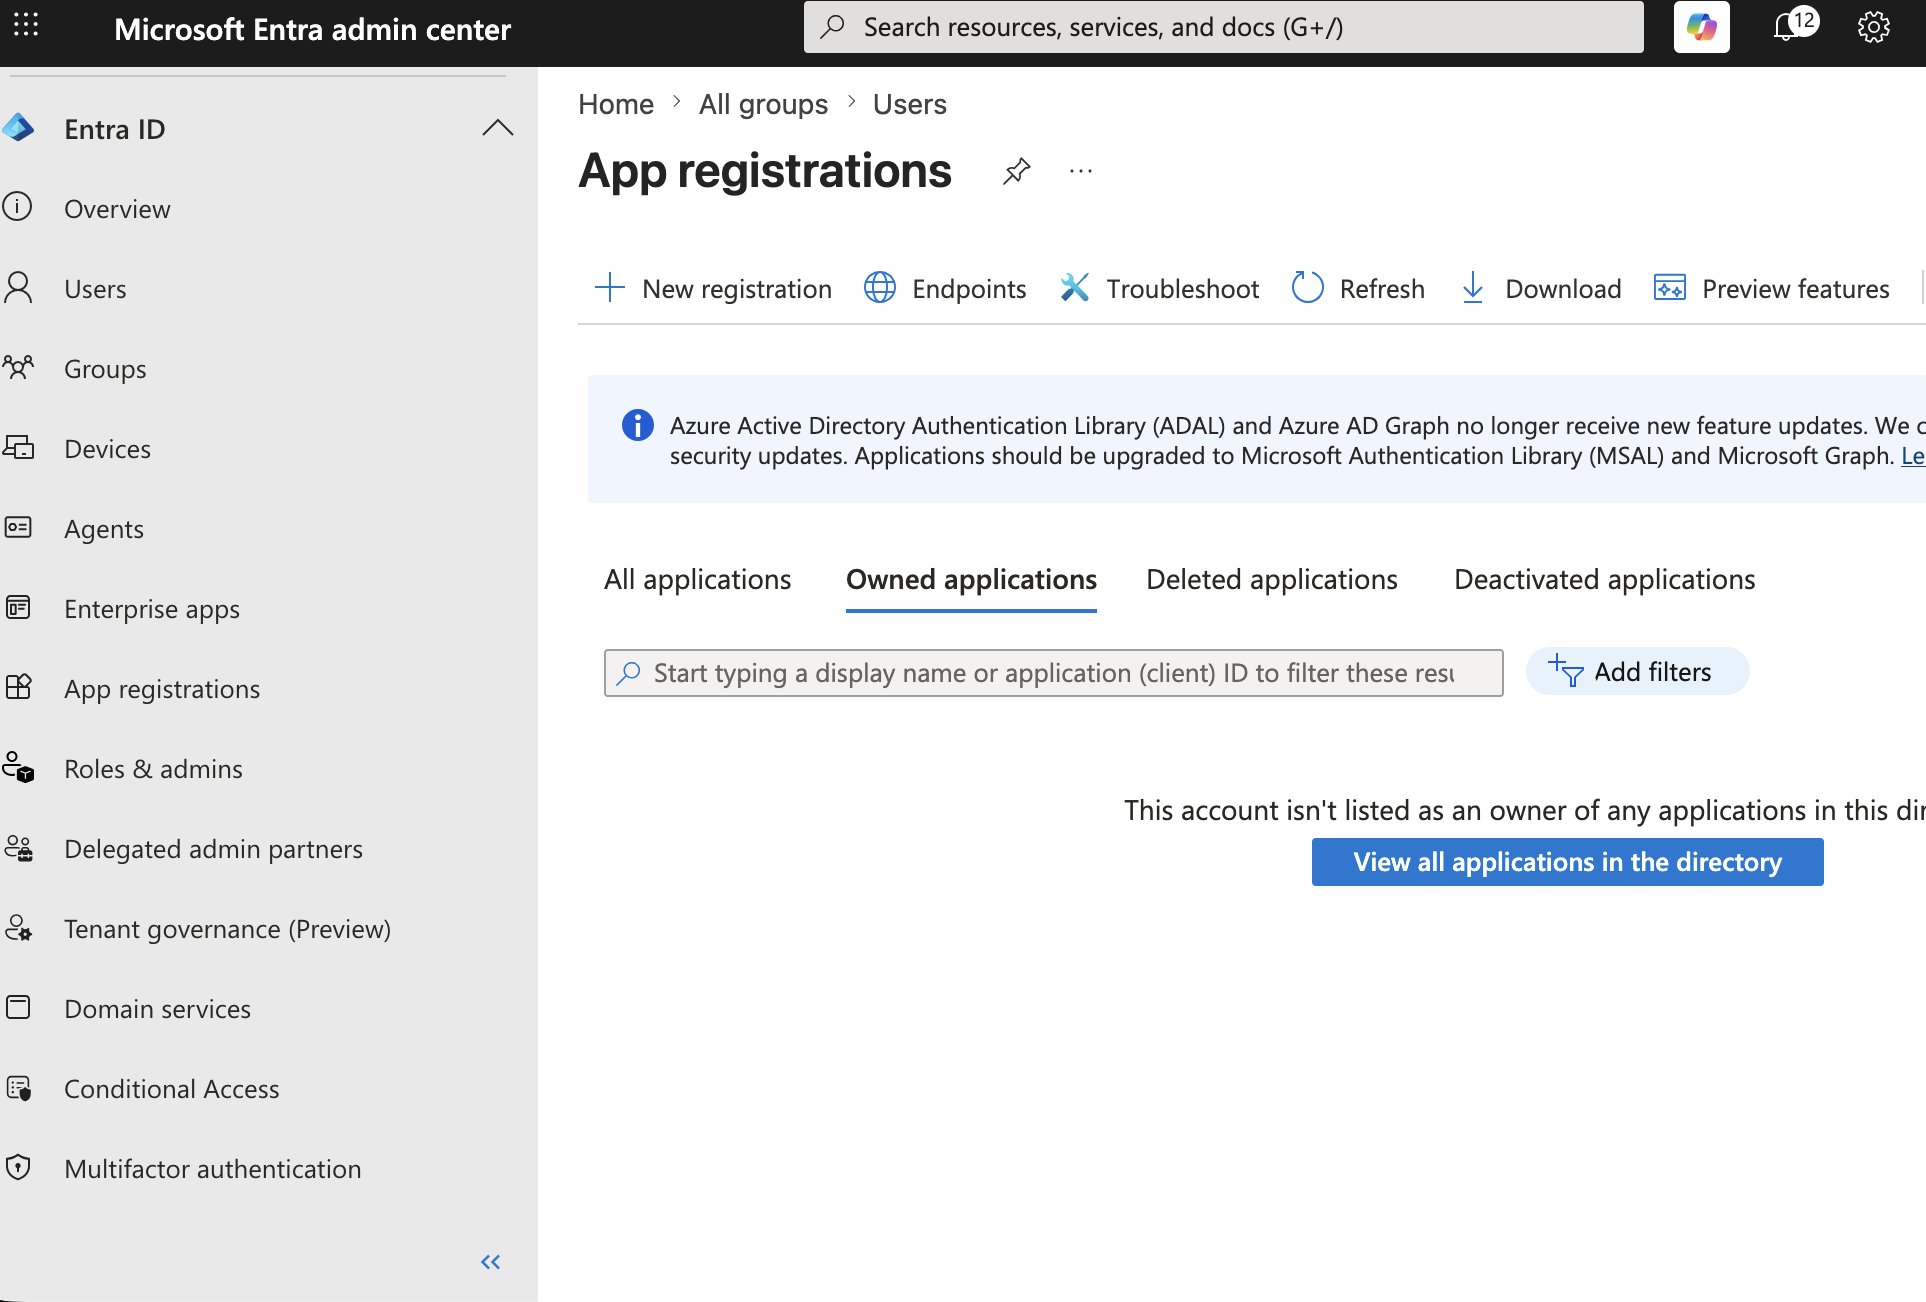Go to Users in sidebar
The image size is (1926, 1302).
click(x=95, y=289)
